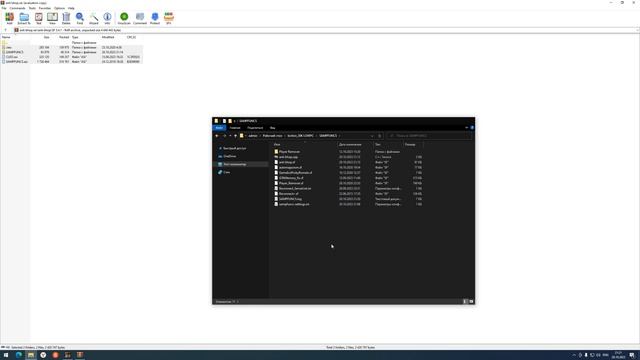Click the Extract To toolbar icon
The image size is (640, 360).
click(x=24, y=18)
